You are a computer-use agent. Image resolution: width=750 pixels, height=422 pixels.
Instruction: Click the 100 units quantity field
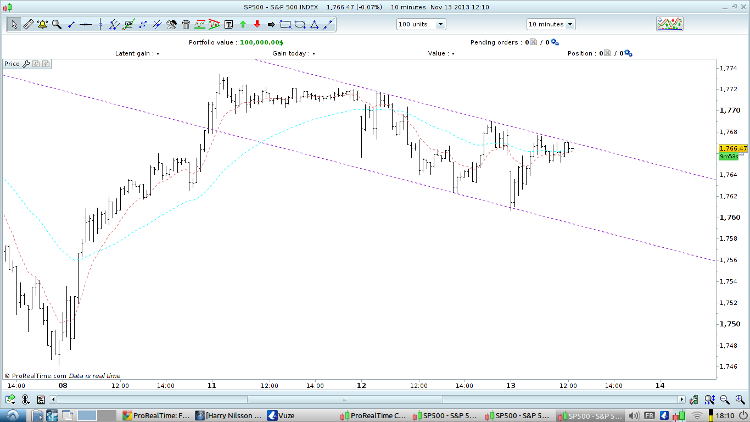pos(416,24)
